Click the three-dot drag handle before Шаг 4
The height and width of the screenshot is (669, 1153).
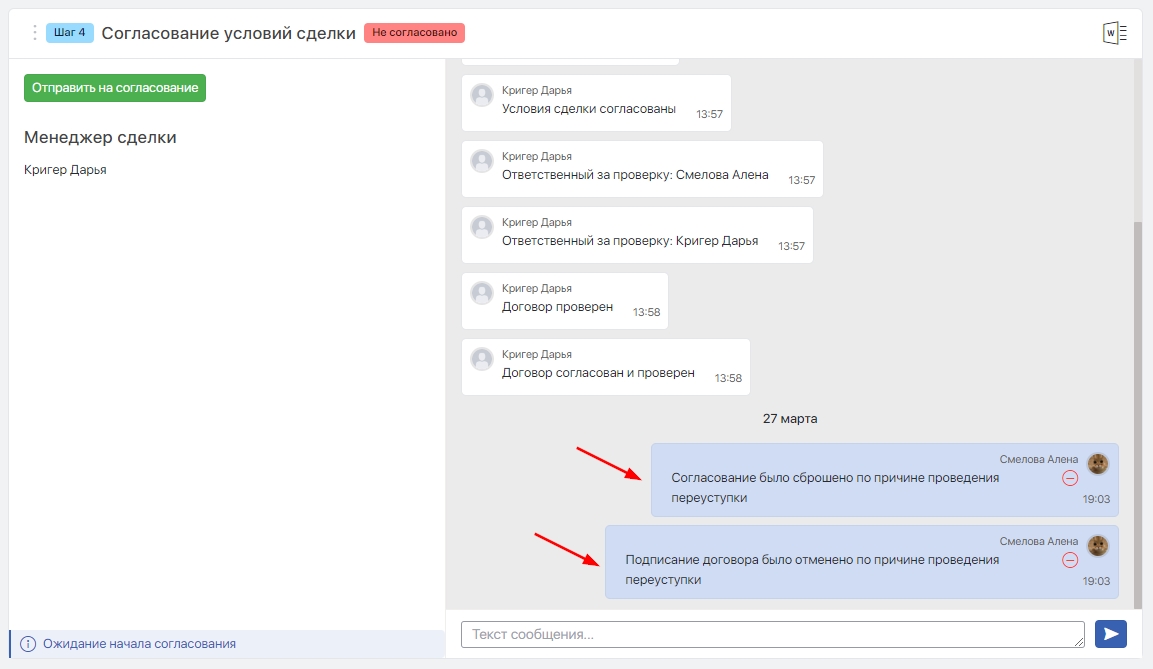tap(34, 33)
